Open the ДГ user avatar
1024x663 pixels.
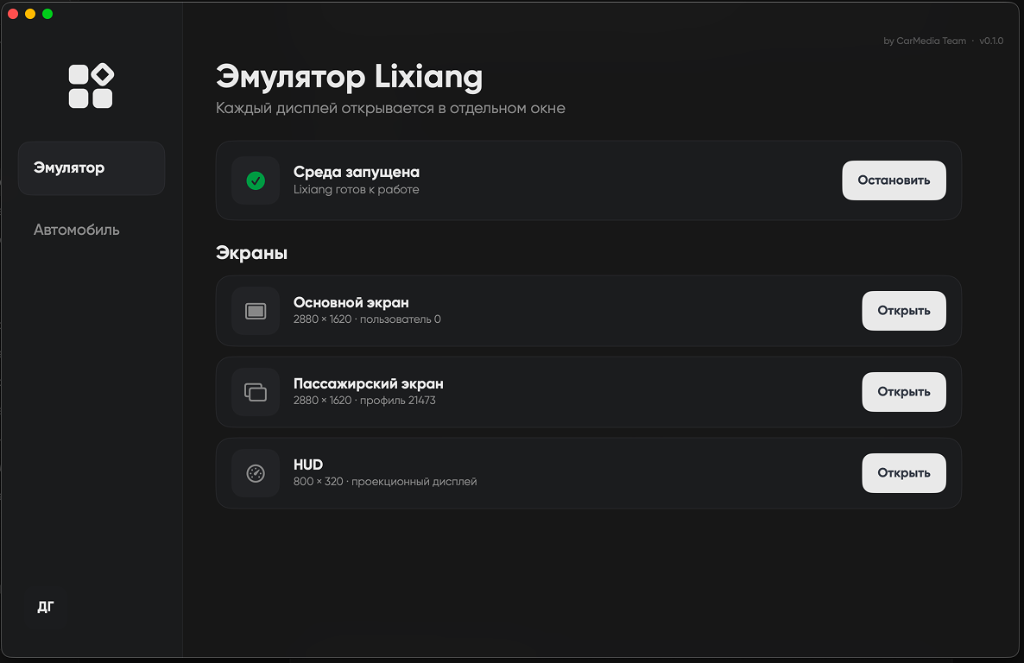coord(45,607)
